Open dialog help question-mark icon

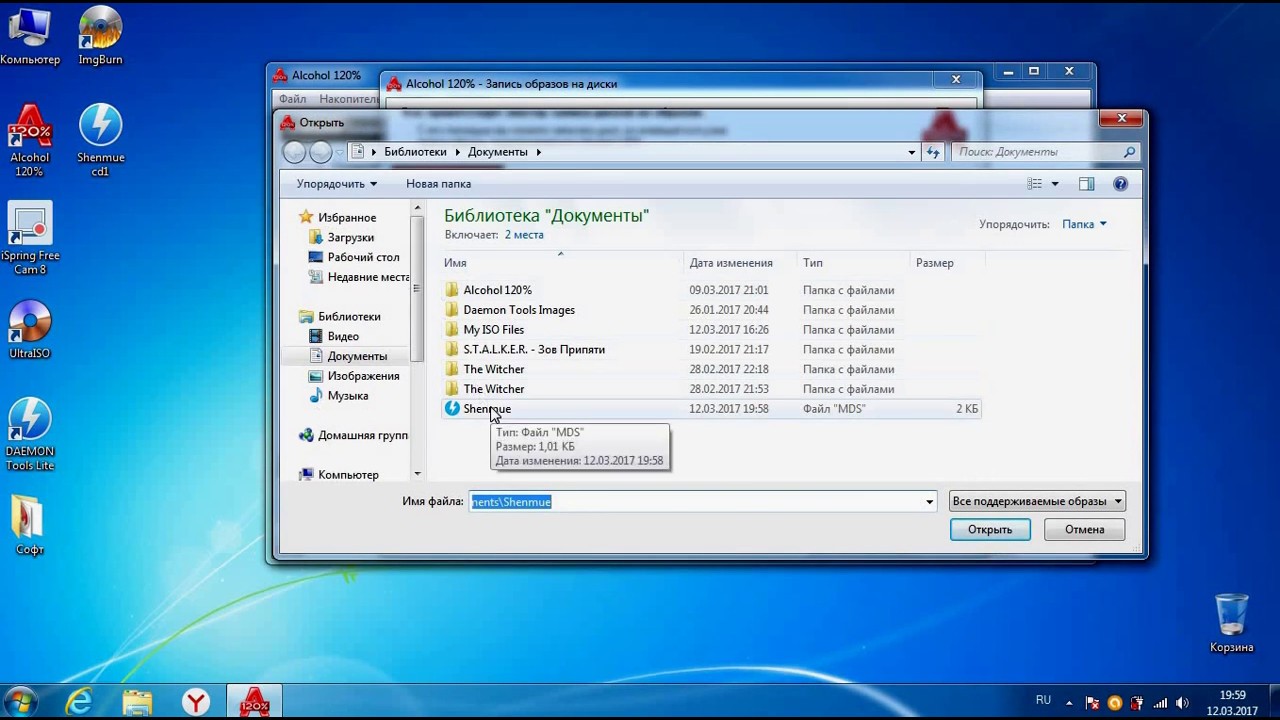[1121, 184]
